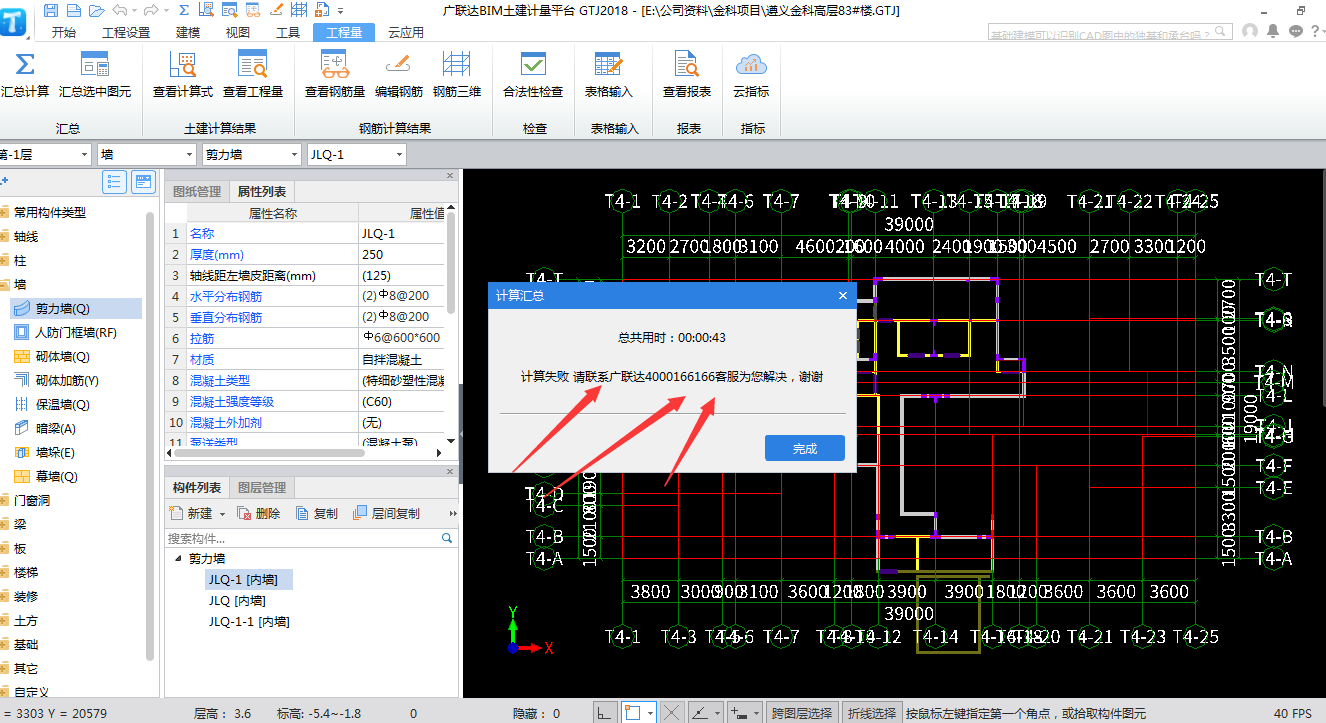The width and height of the screenshot is (1326, 723).
Task: Click the property list vertical scrollbar
Action: (450, 260)
